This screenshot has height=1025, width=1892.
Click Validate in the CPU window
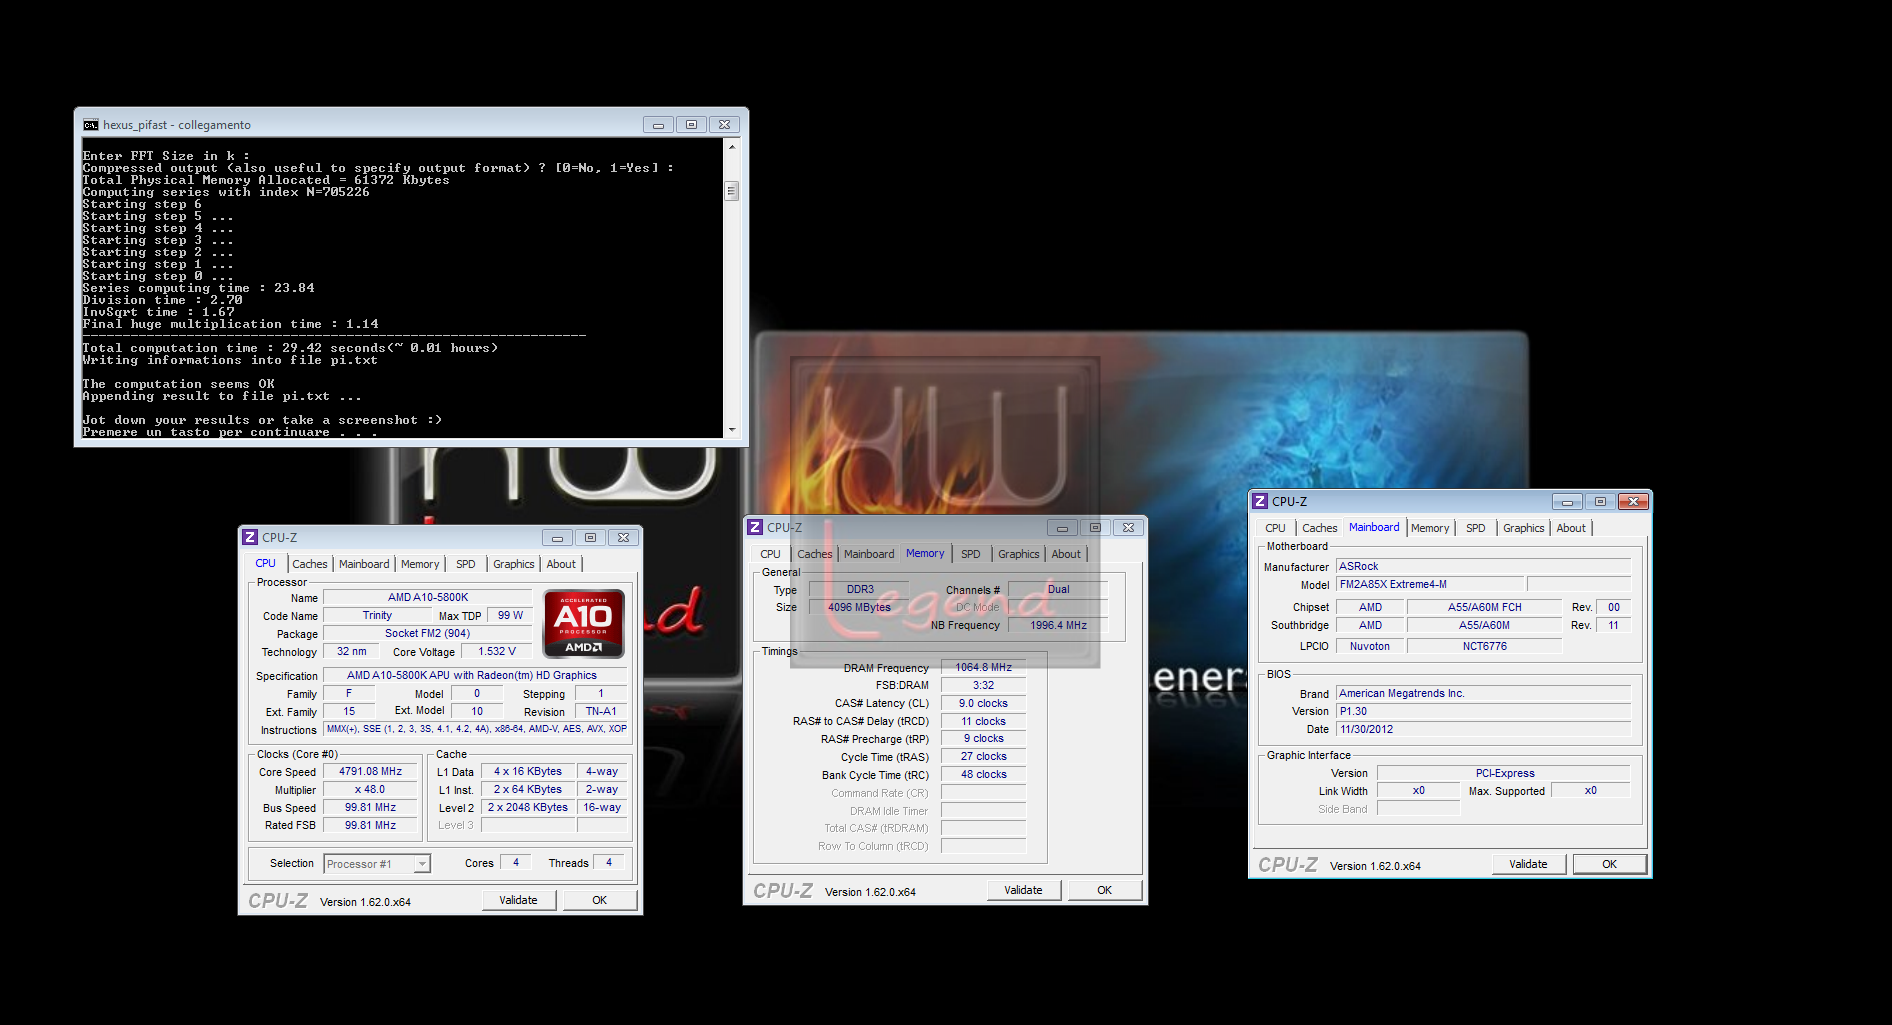click(x=518, y=900)
